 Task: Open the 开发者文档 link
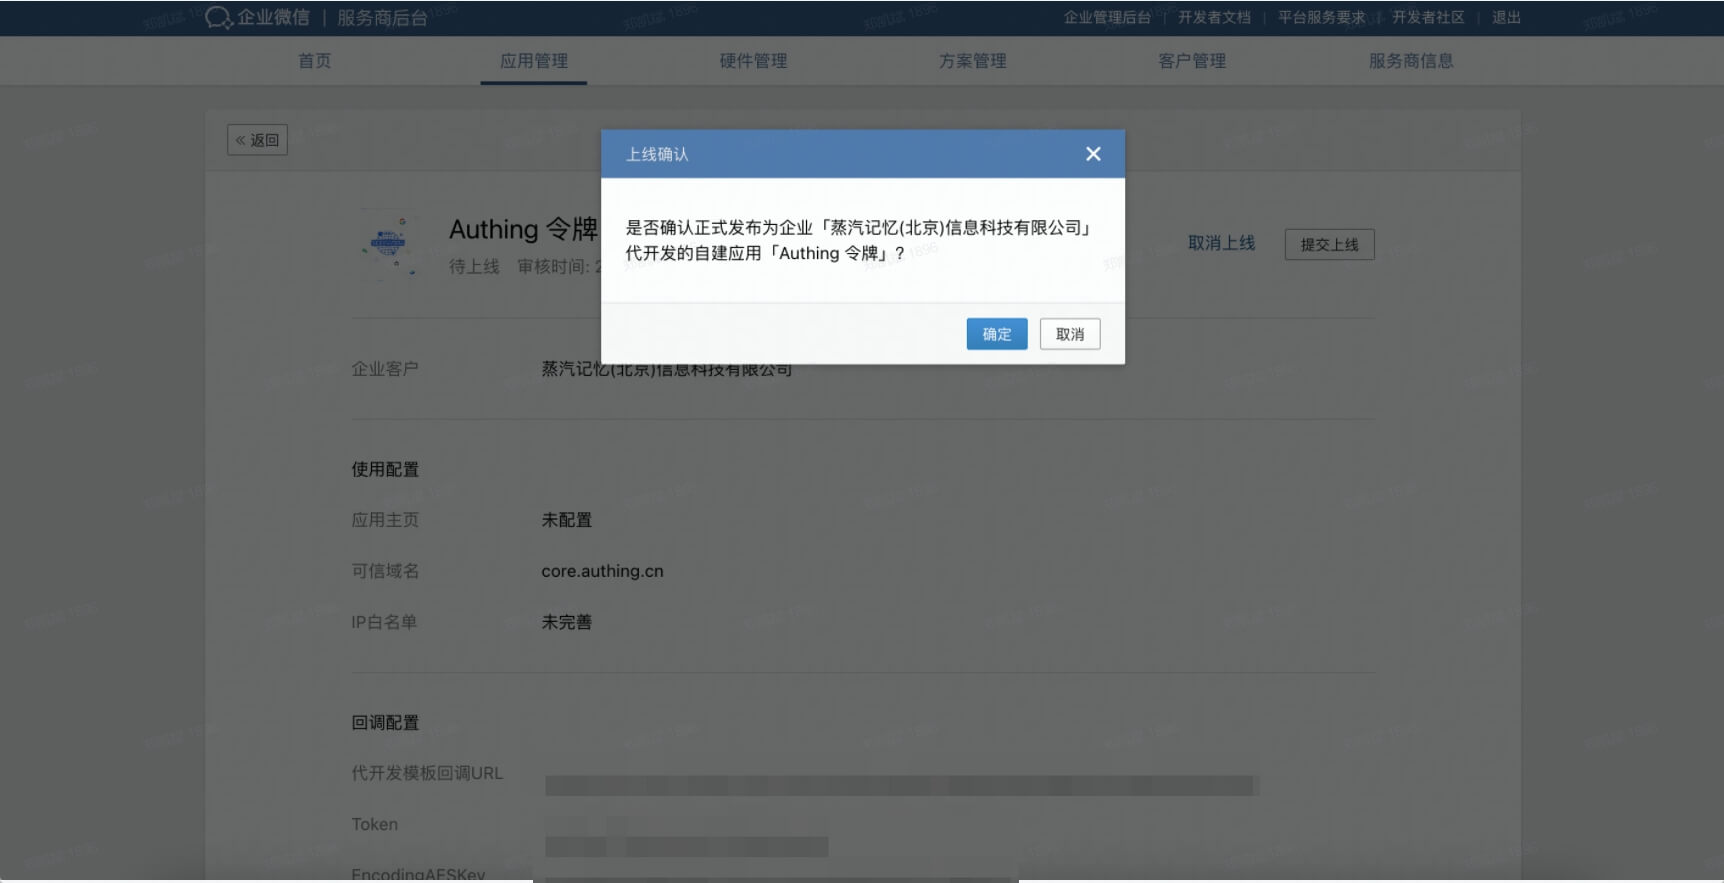(1214, 18)
